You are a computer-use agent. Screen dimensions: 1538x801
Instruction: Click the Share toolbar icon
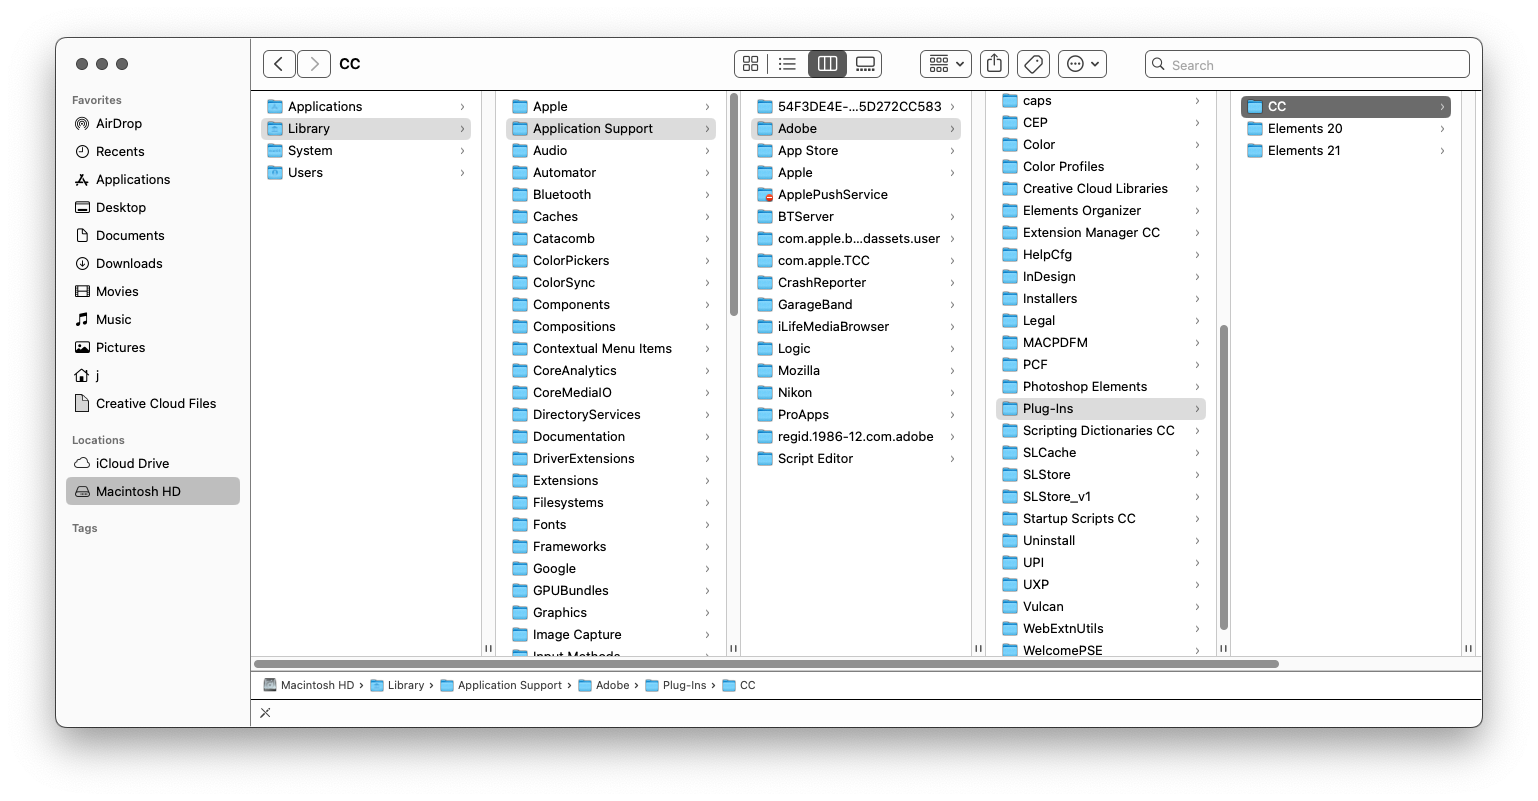tap(994, 64)
